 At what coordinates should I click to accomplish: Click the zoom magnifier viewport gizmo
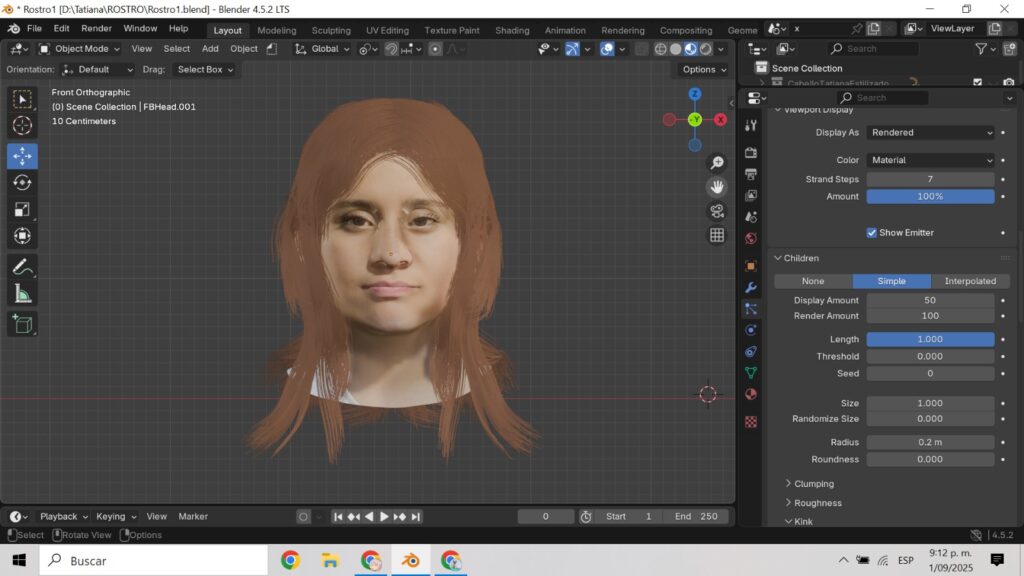click(x=717, y=163)
